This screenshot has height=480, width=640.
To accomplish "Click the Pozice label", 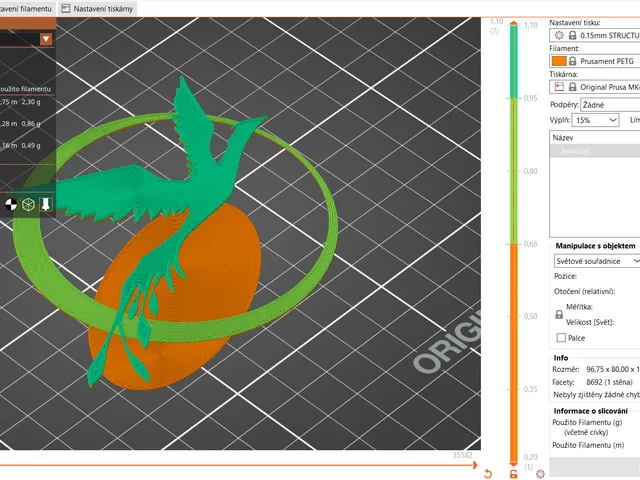I will [x=565, y=276].
